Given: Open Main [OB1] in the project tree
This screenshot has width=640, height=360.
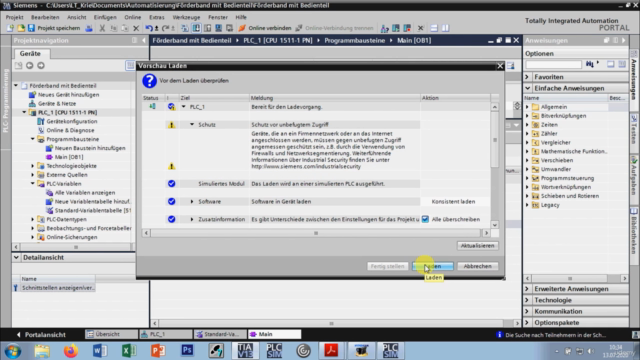Looking at the screenshot, I should pyautogui.click(x=69, y=157).
